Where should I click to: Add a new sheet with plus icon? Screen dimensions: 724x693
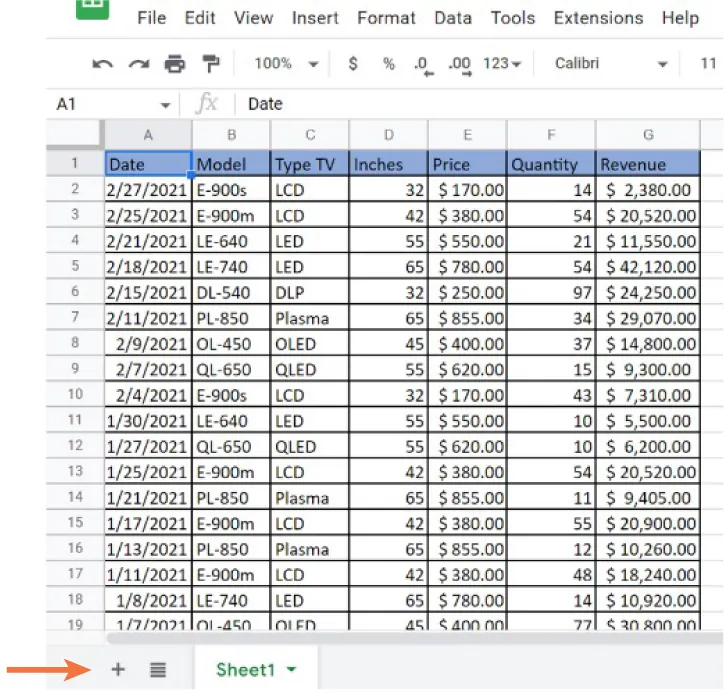118,669
